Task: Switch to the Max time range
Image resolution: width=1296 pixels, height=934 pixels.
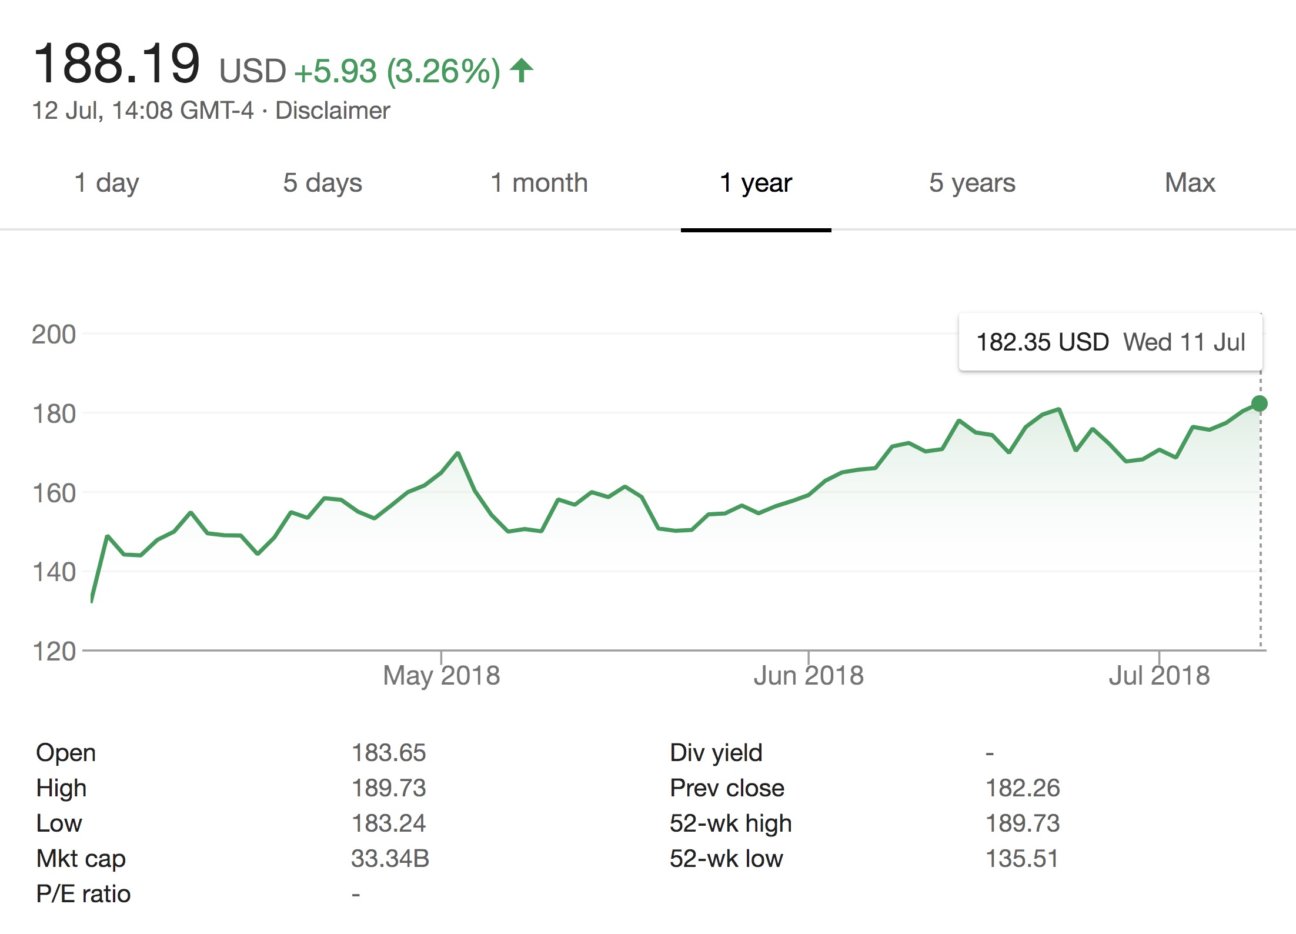Action: (1189, 183)
